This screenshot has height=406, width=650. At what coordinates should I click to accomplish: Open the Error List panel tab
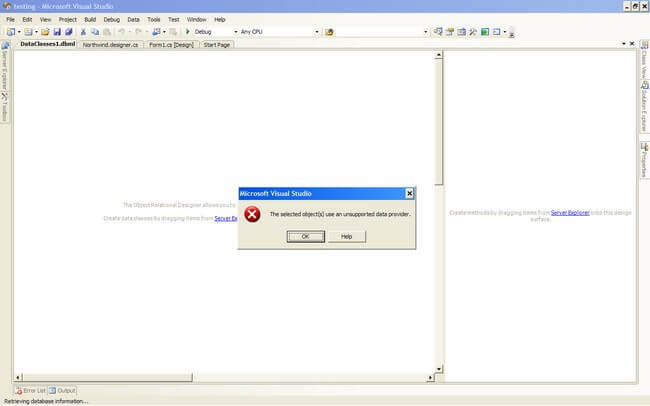point(30,390)
